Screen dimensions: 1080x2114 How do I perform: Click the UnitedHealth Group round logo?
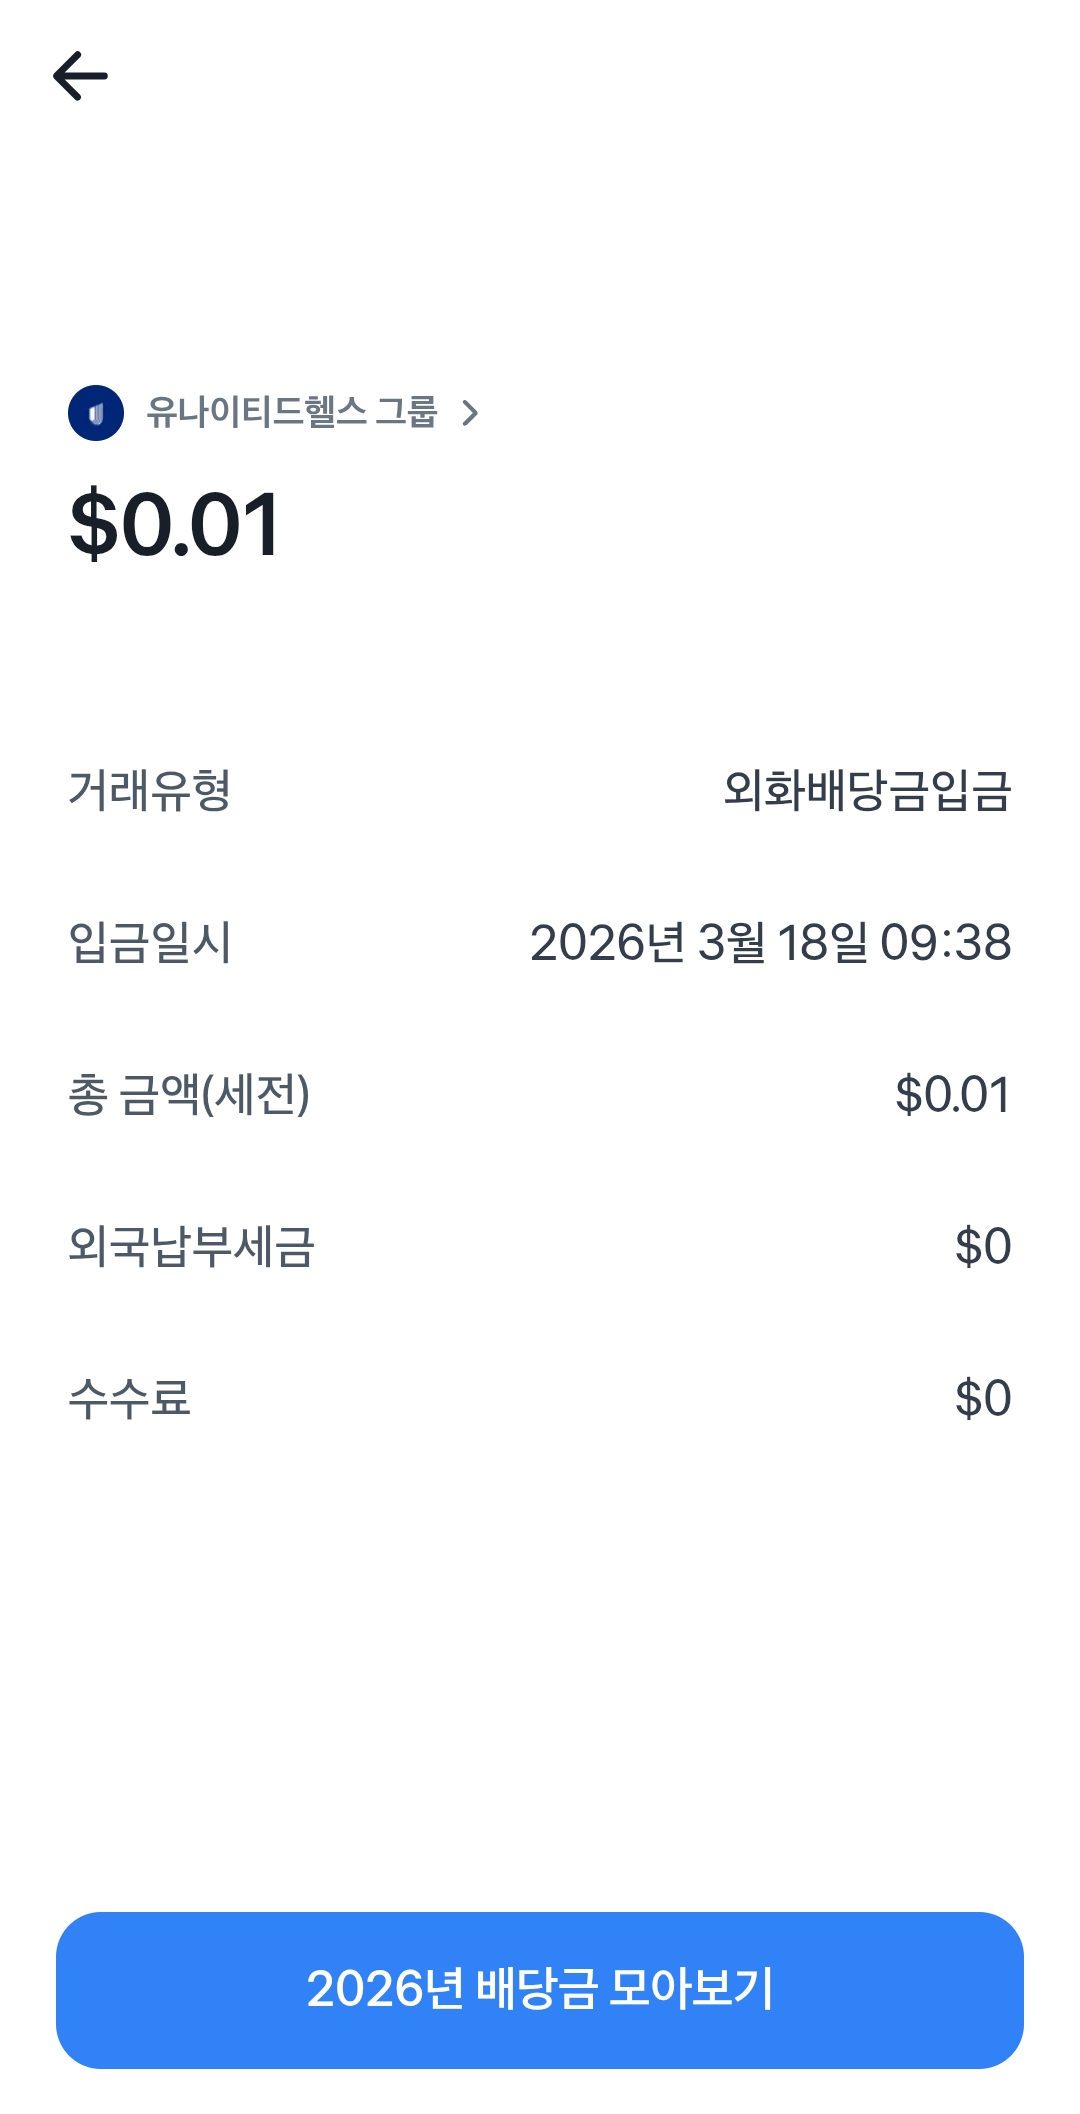96,413
